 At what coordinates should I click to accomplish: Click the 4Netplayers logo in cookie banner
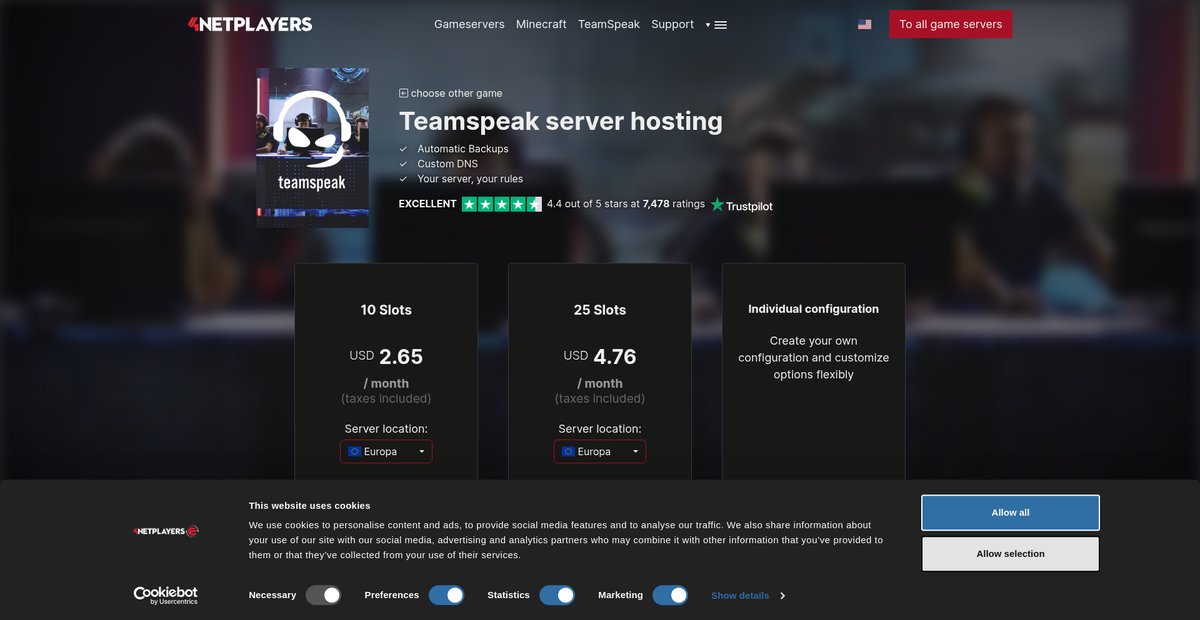point(166,531)
